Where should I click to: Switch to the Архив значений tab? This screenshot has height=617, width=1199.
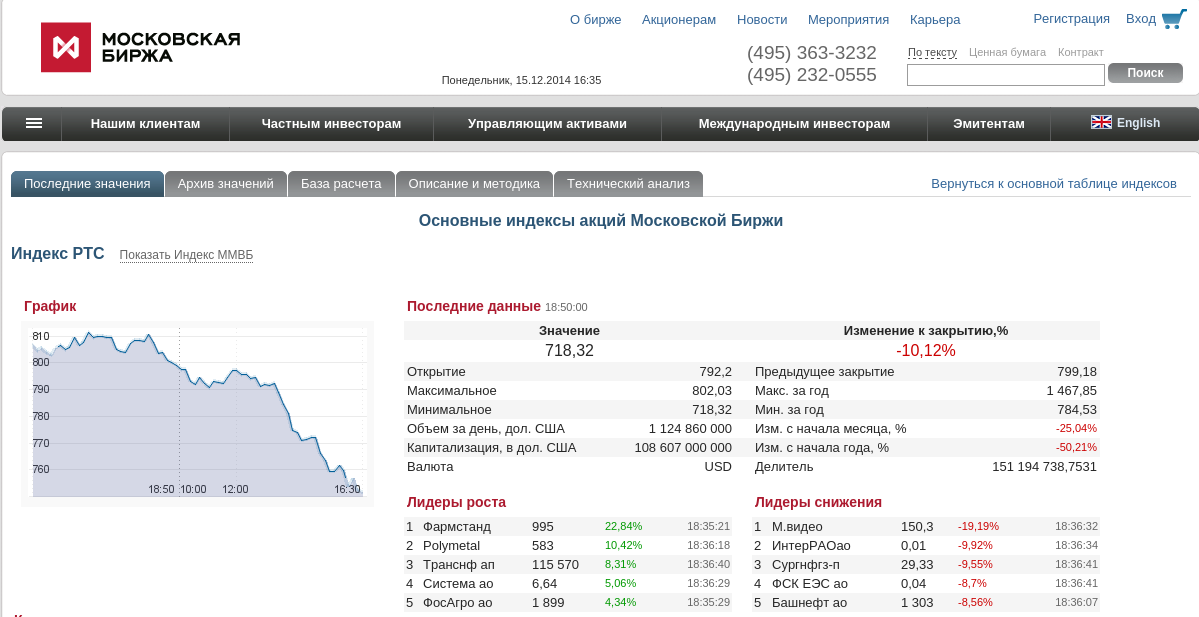226,183
